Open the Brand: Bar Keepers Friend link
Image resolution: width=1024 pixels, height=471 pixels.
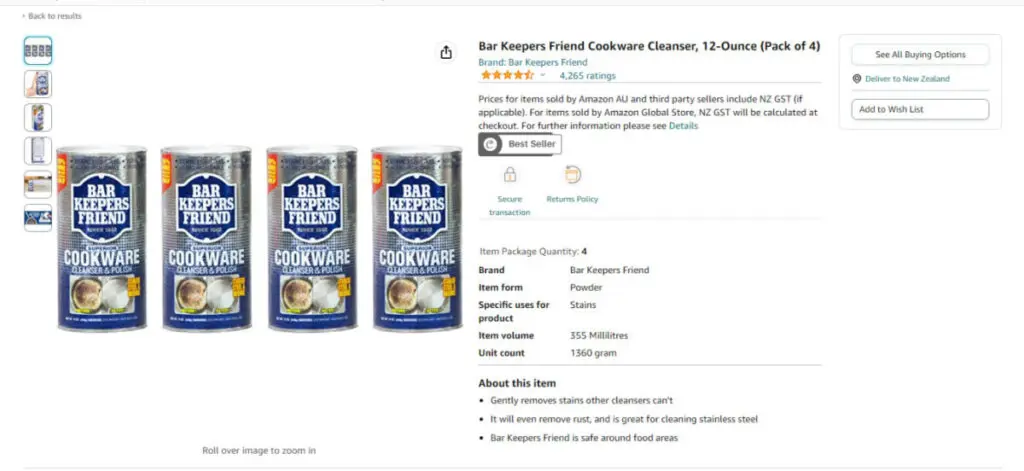coord(532,62)
